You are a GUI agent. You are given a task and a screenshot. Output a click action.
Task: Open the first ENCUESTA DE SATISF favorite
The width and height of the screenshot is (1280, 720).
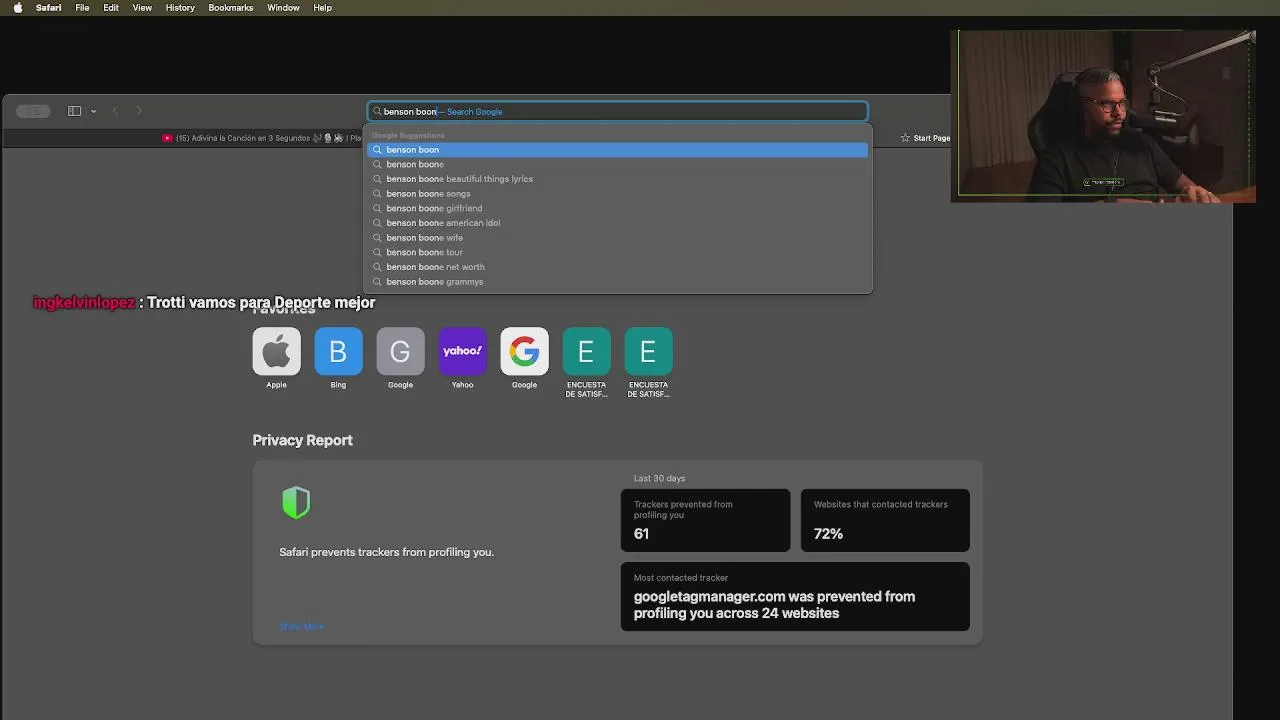(586, 351)
